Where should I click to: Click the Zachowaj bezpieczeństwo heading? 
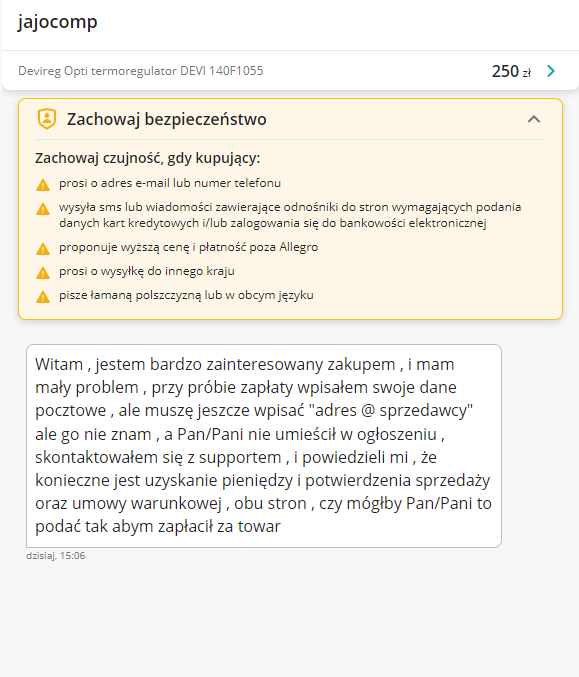167,119
